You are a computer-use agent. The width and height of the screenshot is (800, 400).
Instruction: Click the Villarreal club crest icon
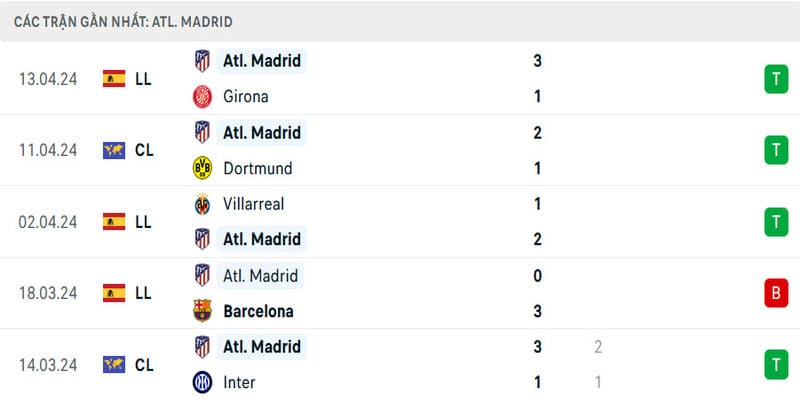point(202,204)
